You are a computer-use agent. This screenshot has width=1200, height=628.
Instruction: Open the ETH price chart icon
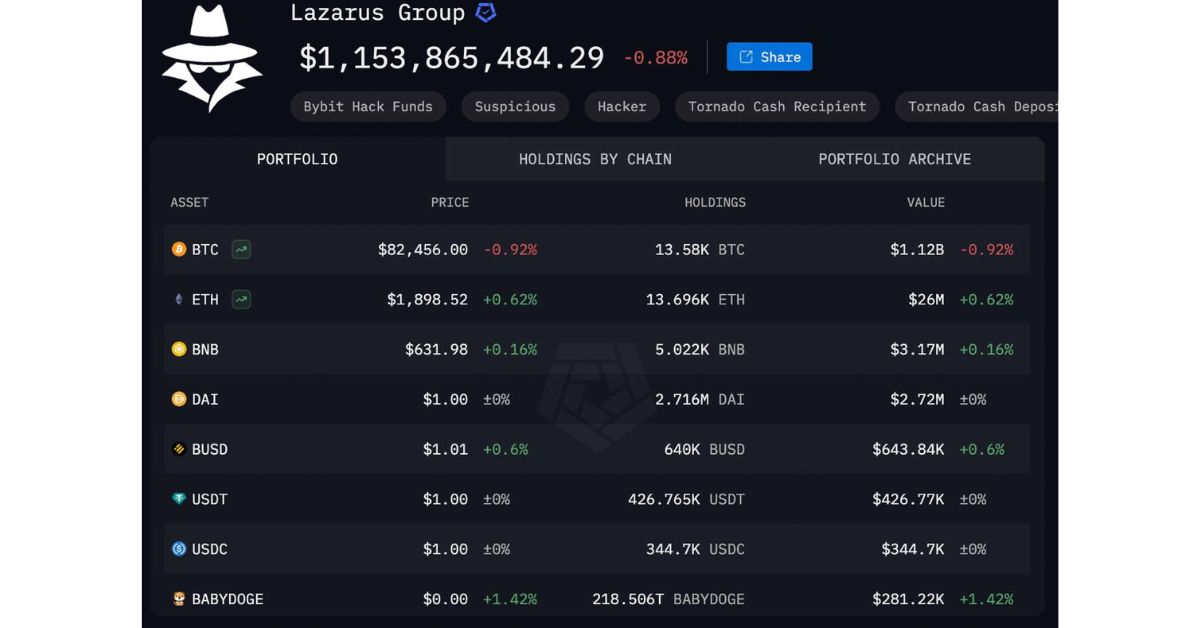pyautogui.click(x=241, y=299)
